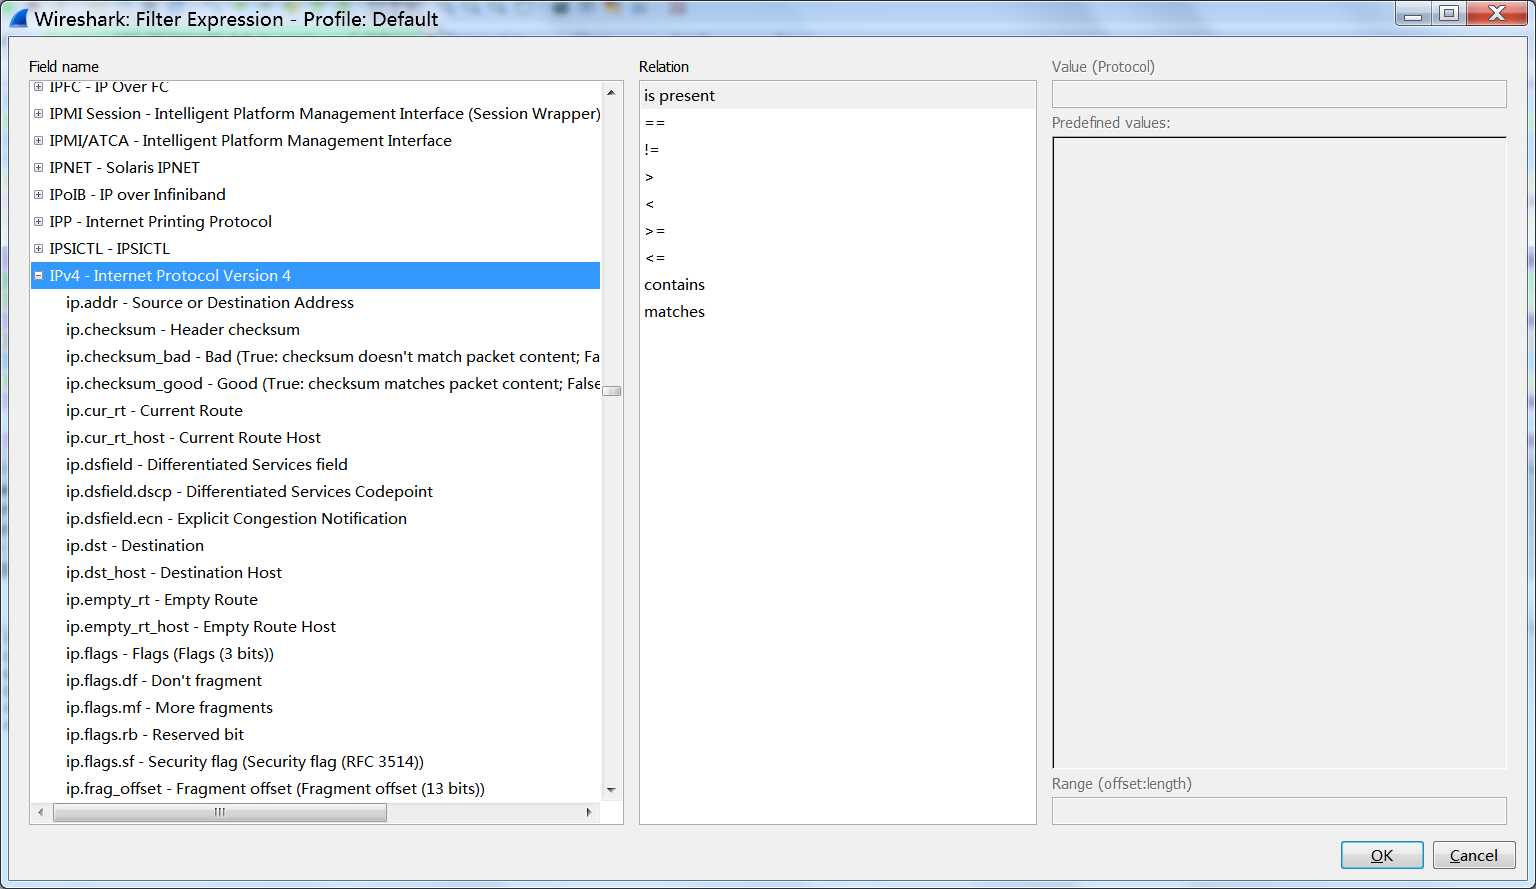Screen dimensions: 1536x889
Task: Choose the 'is present' relation
Action: pyautogui.click(x=837, y=96)
